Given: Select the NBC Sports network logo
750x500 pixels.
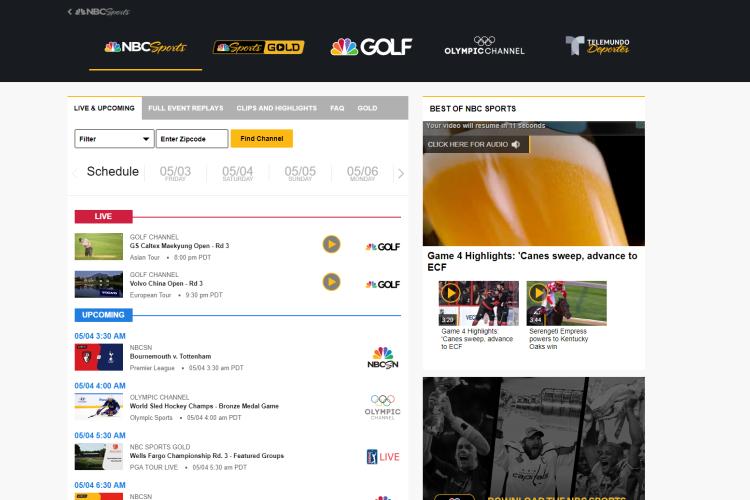Looking at the screenshot, I should click(x=145, y=47).
